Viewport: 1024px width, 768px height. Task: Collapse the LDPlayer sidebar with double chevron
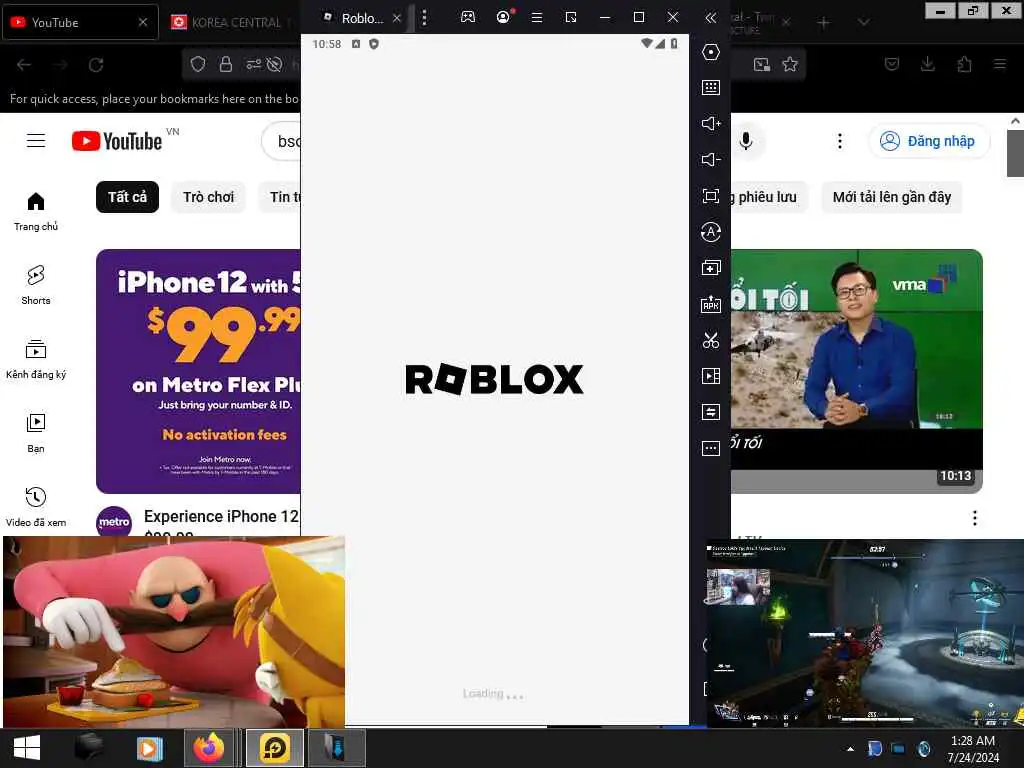[711, 18]
